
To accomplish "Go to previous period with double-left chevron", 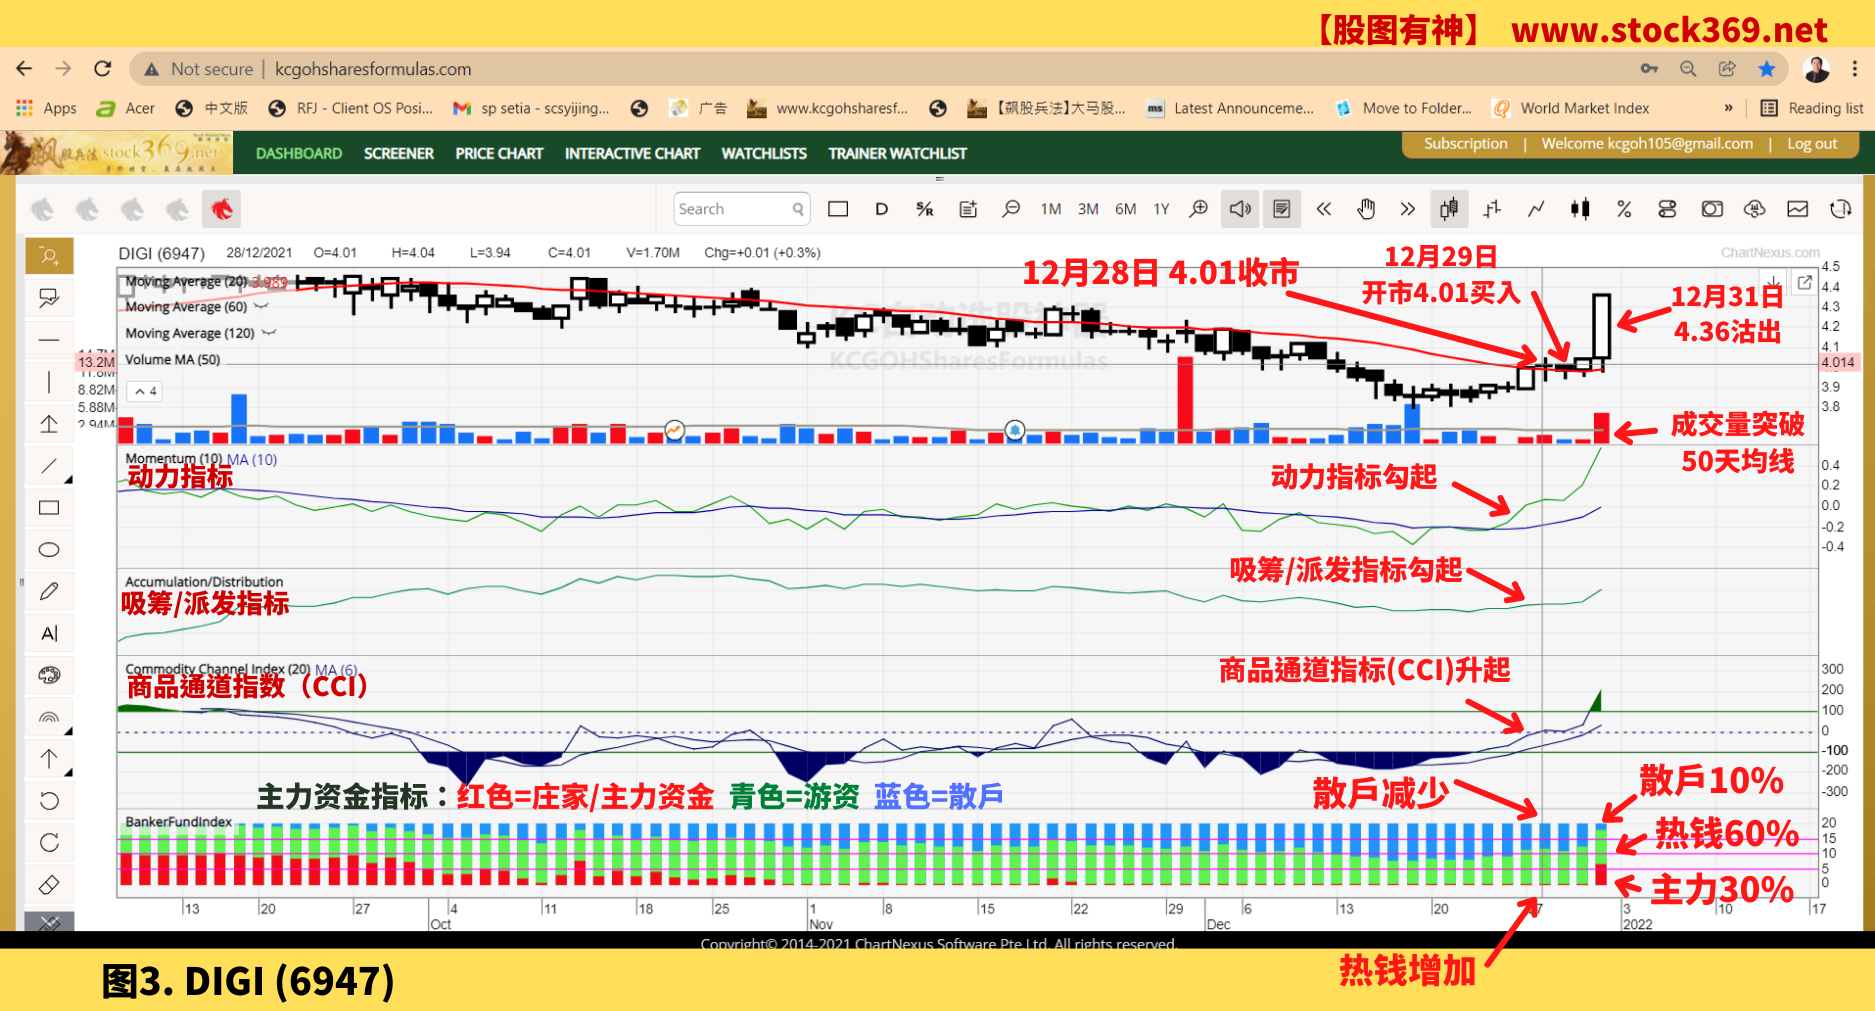I will (1323, 209).
